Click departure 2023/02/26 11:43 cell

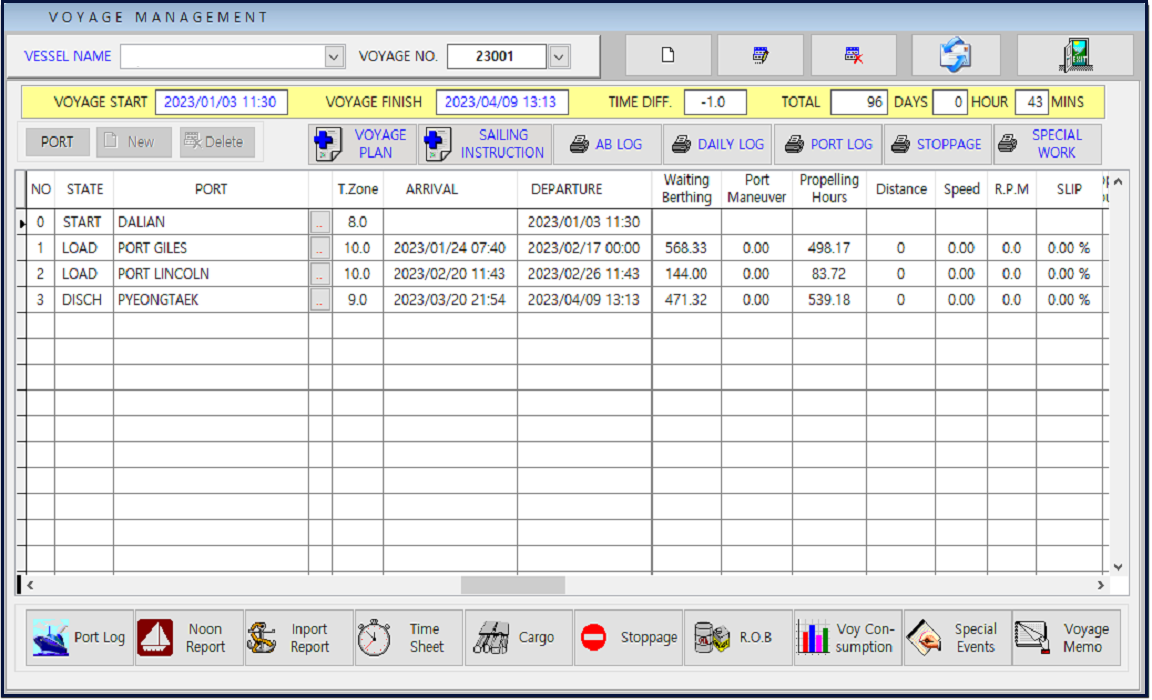coord(584,274)
